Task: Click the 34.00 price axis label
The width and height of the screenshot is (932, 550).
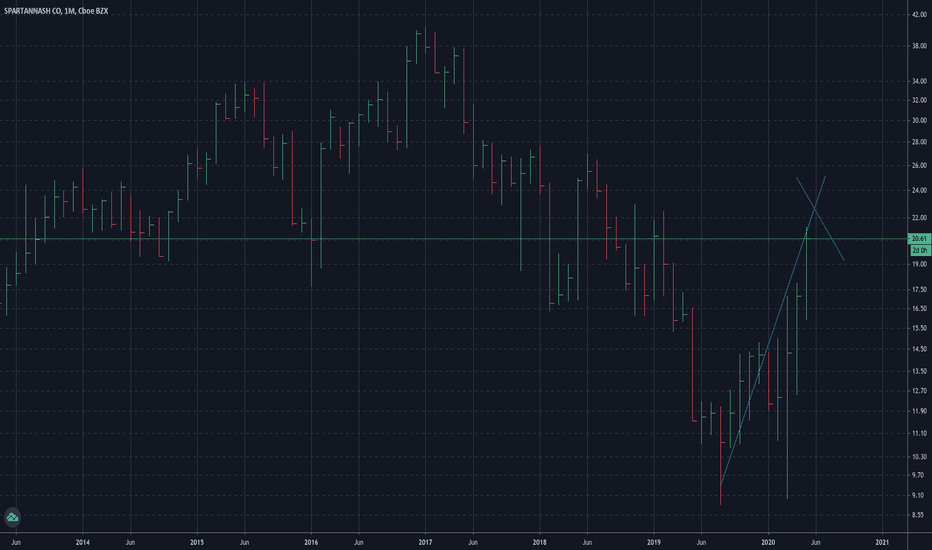Action: [x=919, y=81]
